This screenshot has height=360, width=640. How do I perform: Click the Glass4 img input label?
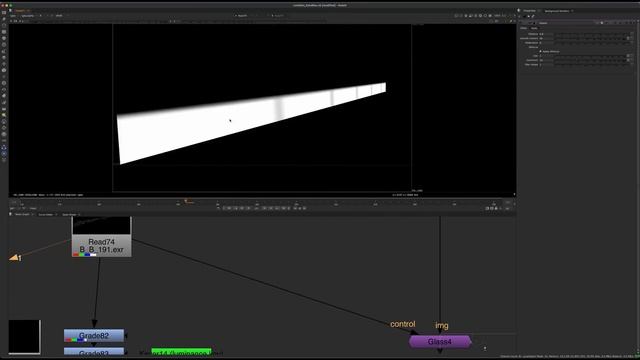(442, 326)
